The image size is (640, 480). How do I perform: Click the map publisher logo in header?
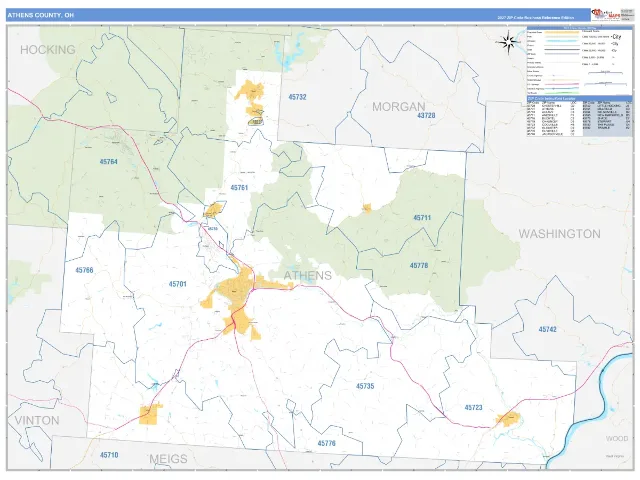(x=605, y=15)
